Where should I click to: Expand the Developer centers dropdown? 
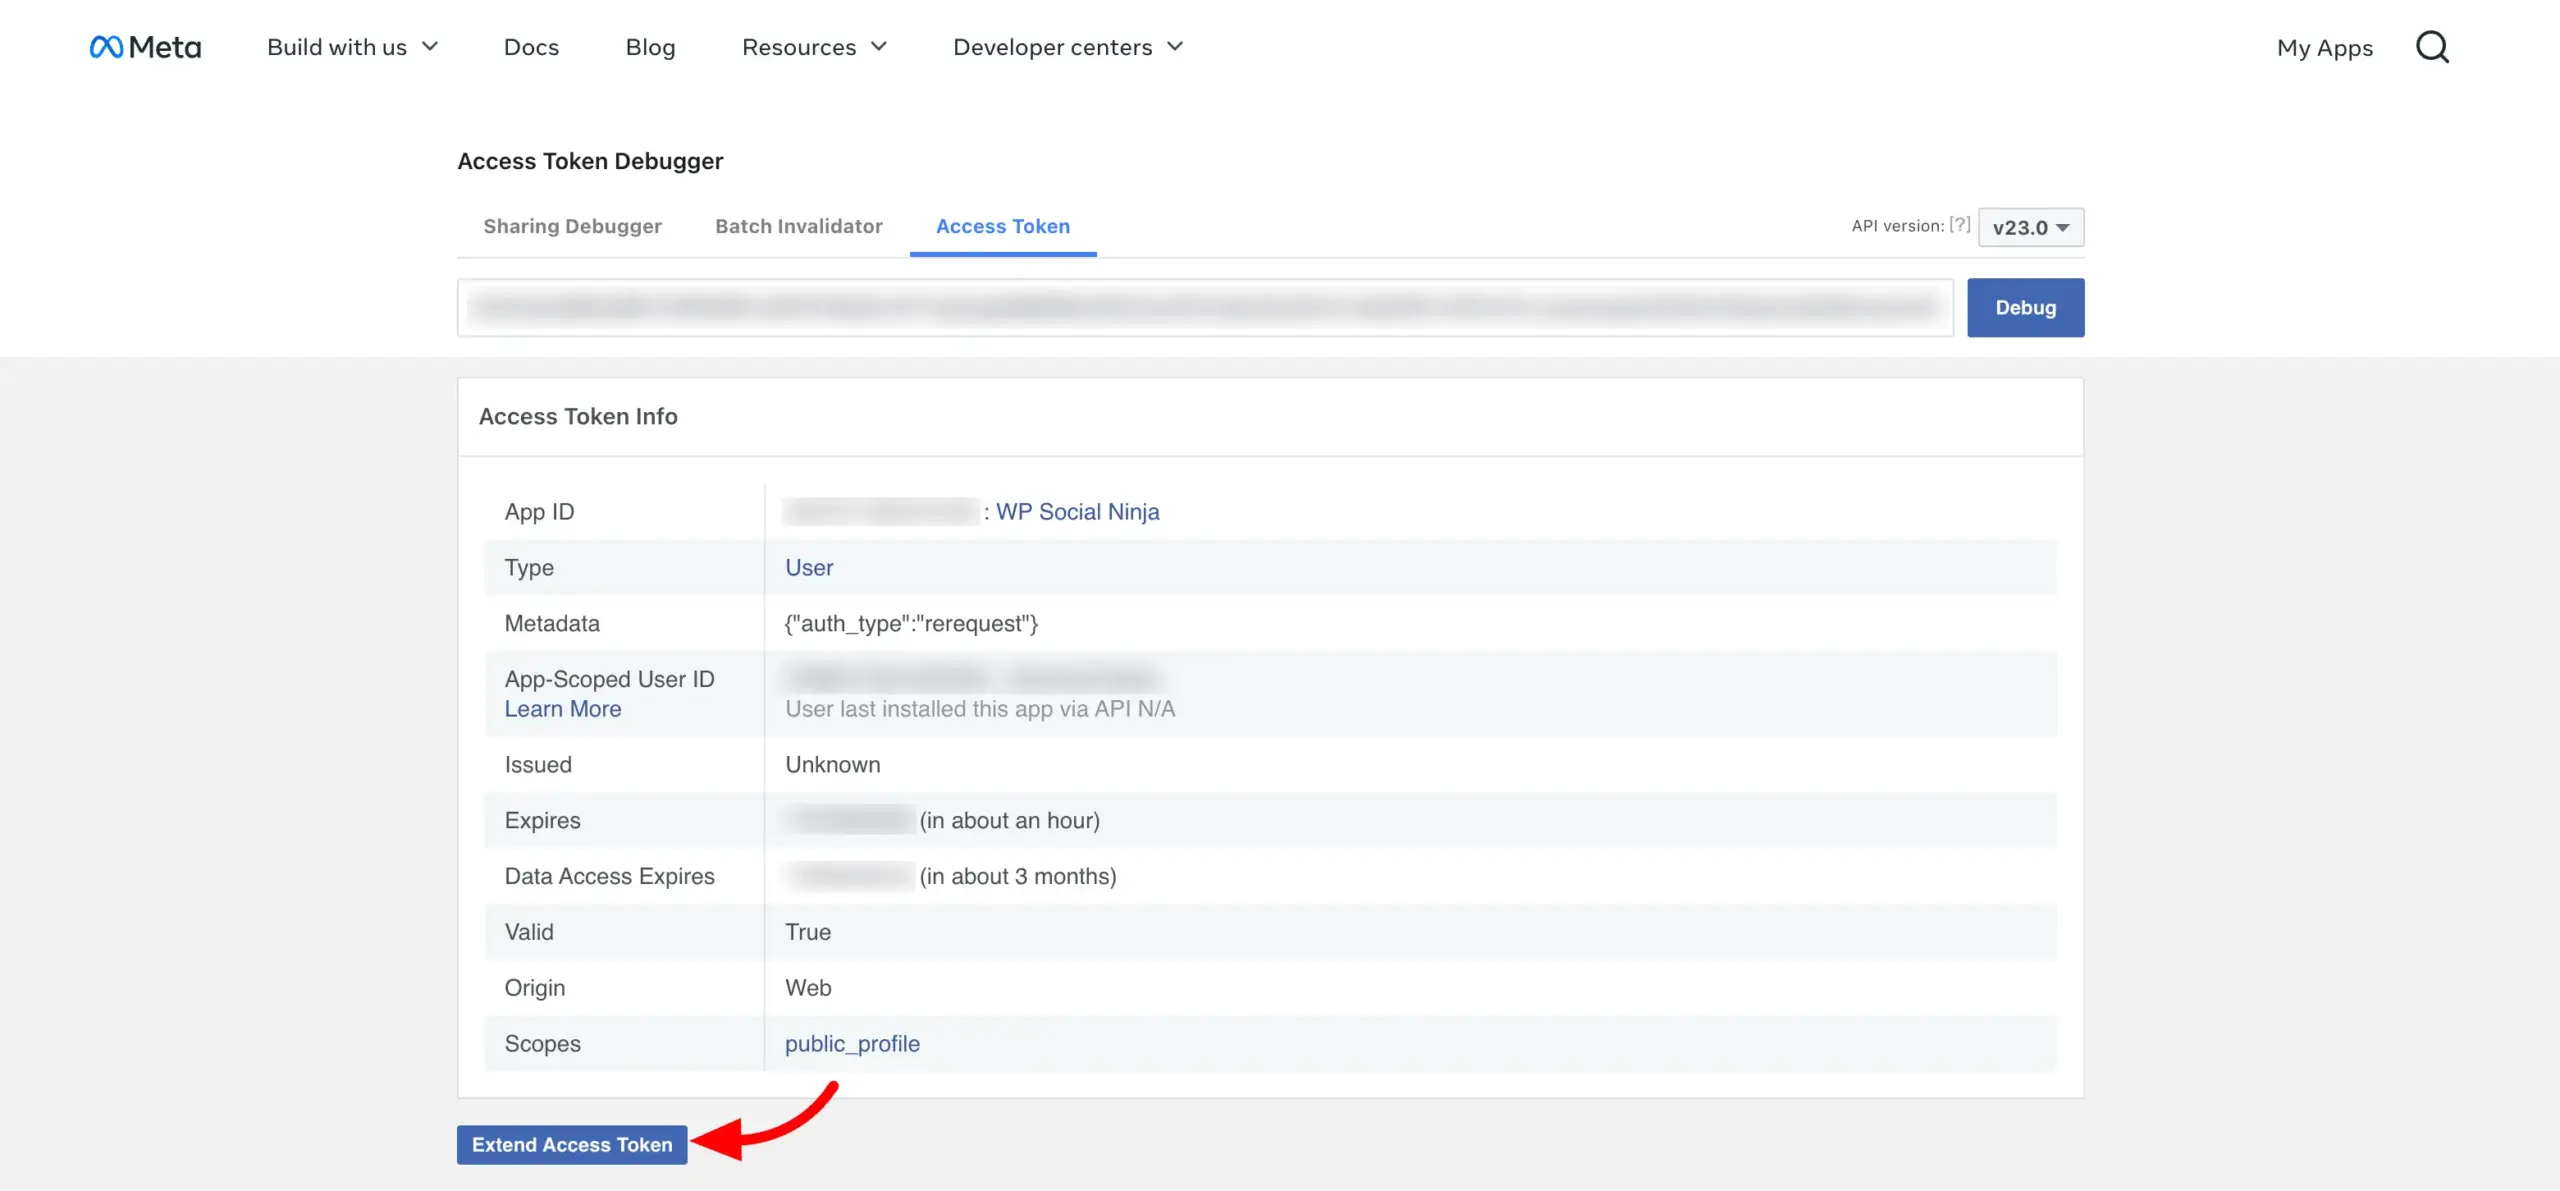1068,47
